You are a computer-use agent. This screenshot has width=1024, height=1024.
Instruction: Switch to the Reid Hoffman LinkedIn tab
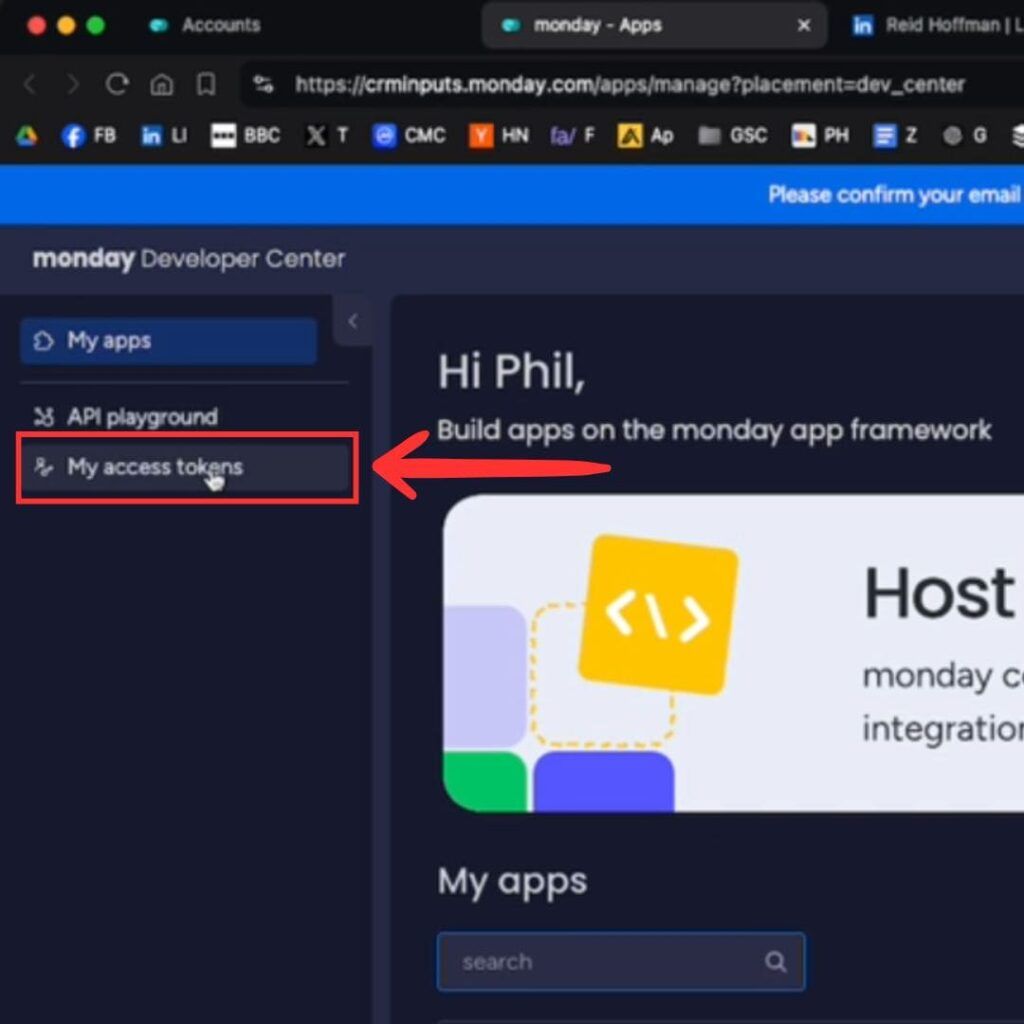pos(936,25)
